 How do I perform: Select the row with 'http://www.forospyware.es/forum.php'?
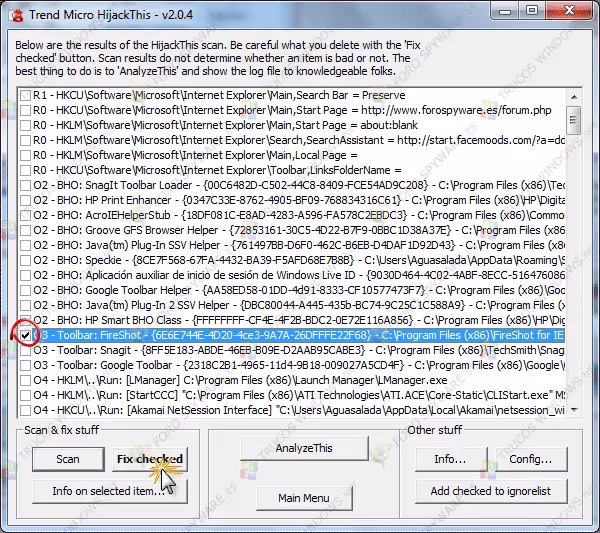(292, 110)
